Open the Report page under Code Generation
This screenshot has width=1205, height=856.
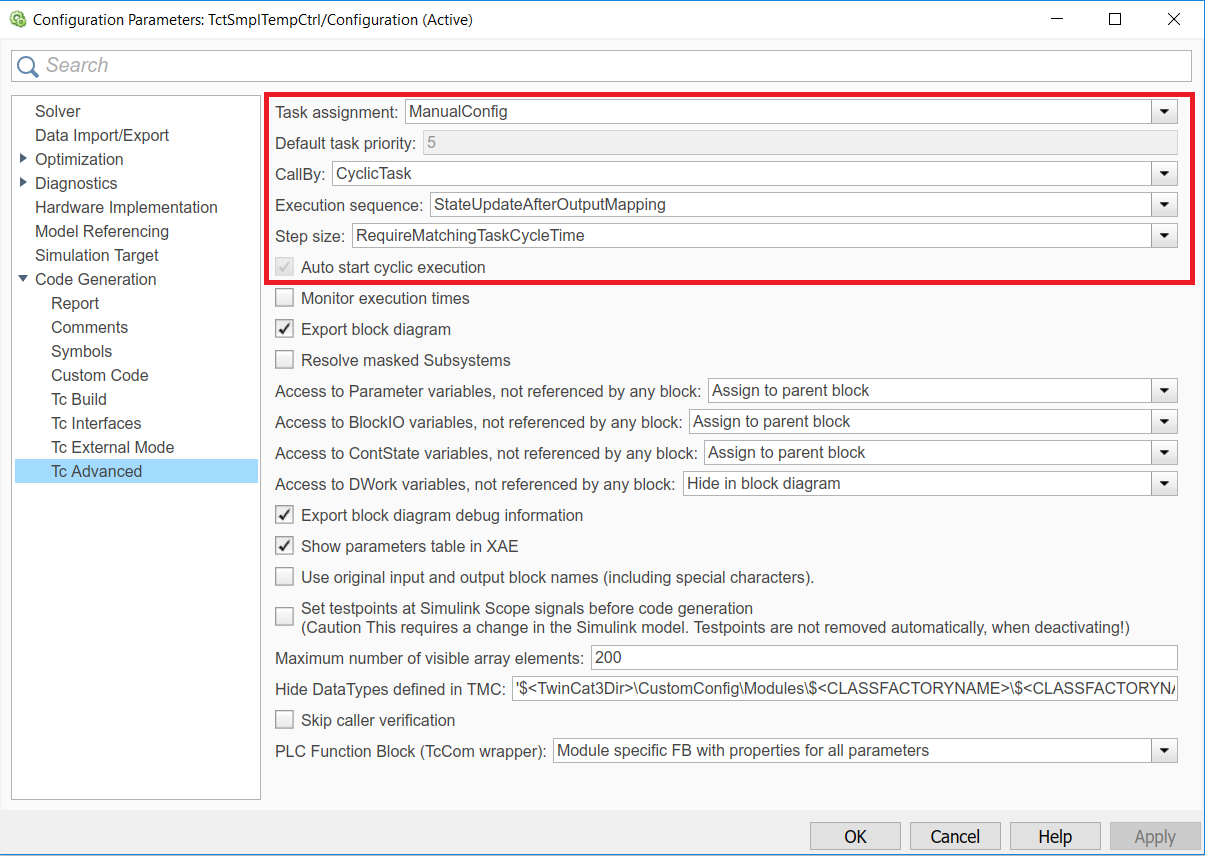(75, 303)
